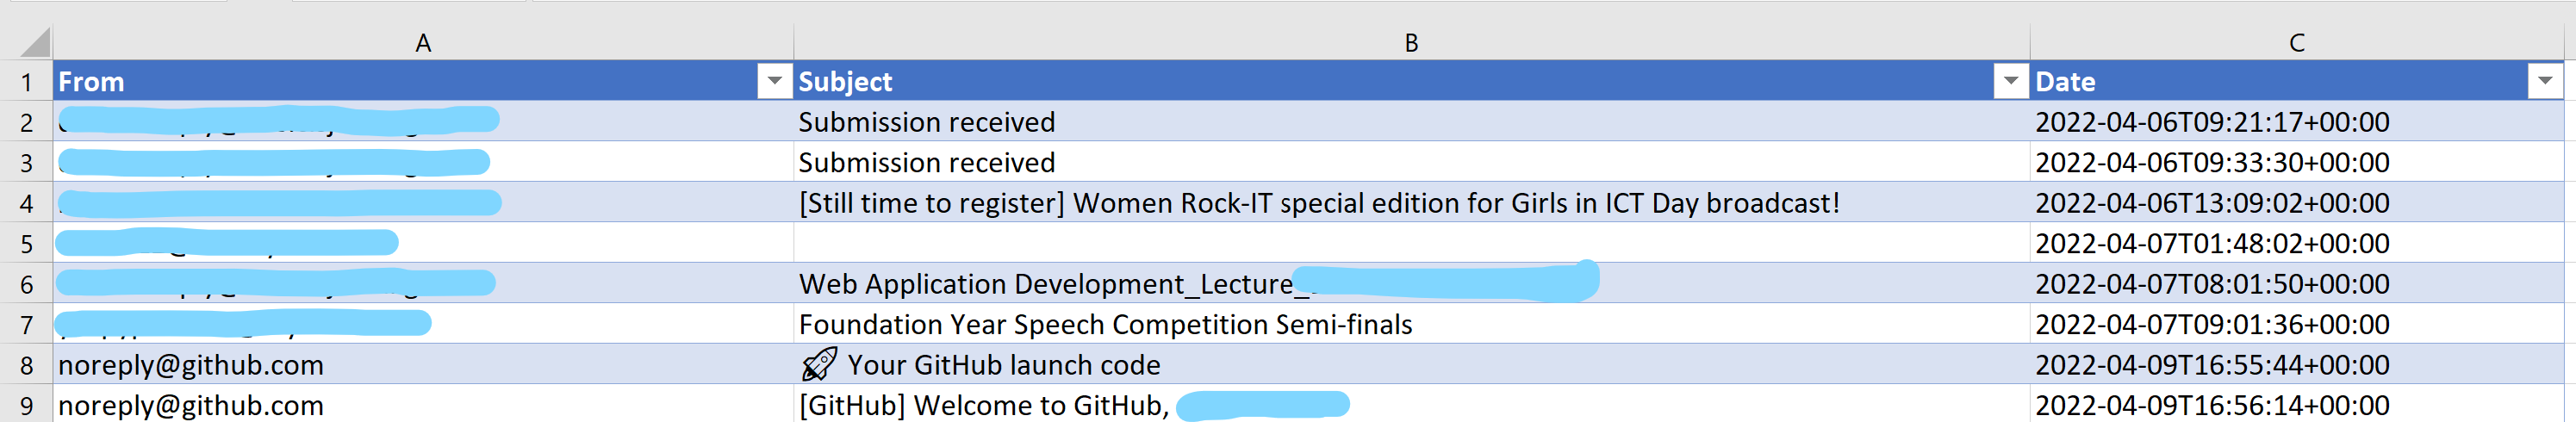
Task: Open the Date column filter dropdown
Action: click(x=2544, y=81)
